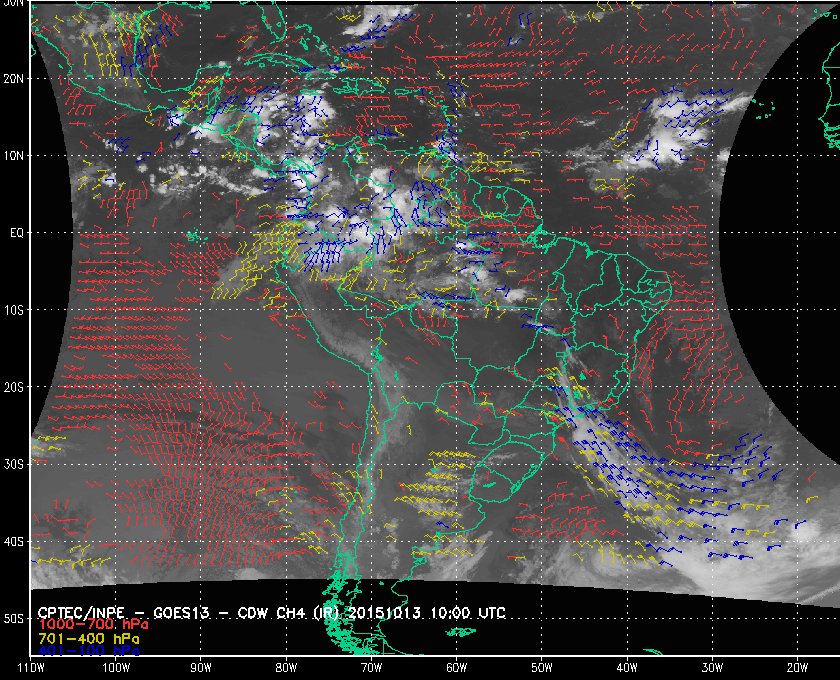Click the 30W longitude label
This screenshot has width=840, height=680.
(712, 668)
